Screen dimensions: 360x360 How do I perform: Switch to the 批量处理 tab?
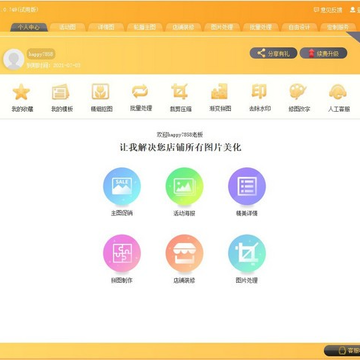(x=260, y=27)
